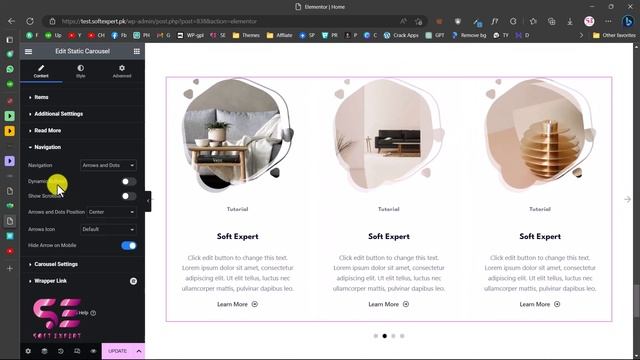Select the second carousel pagination dot
640x360 pixels.
pos(384,336)
